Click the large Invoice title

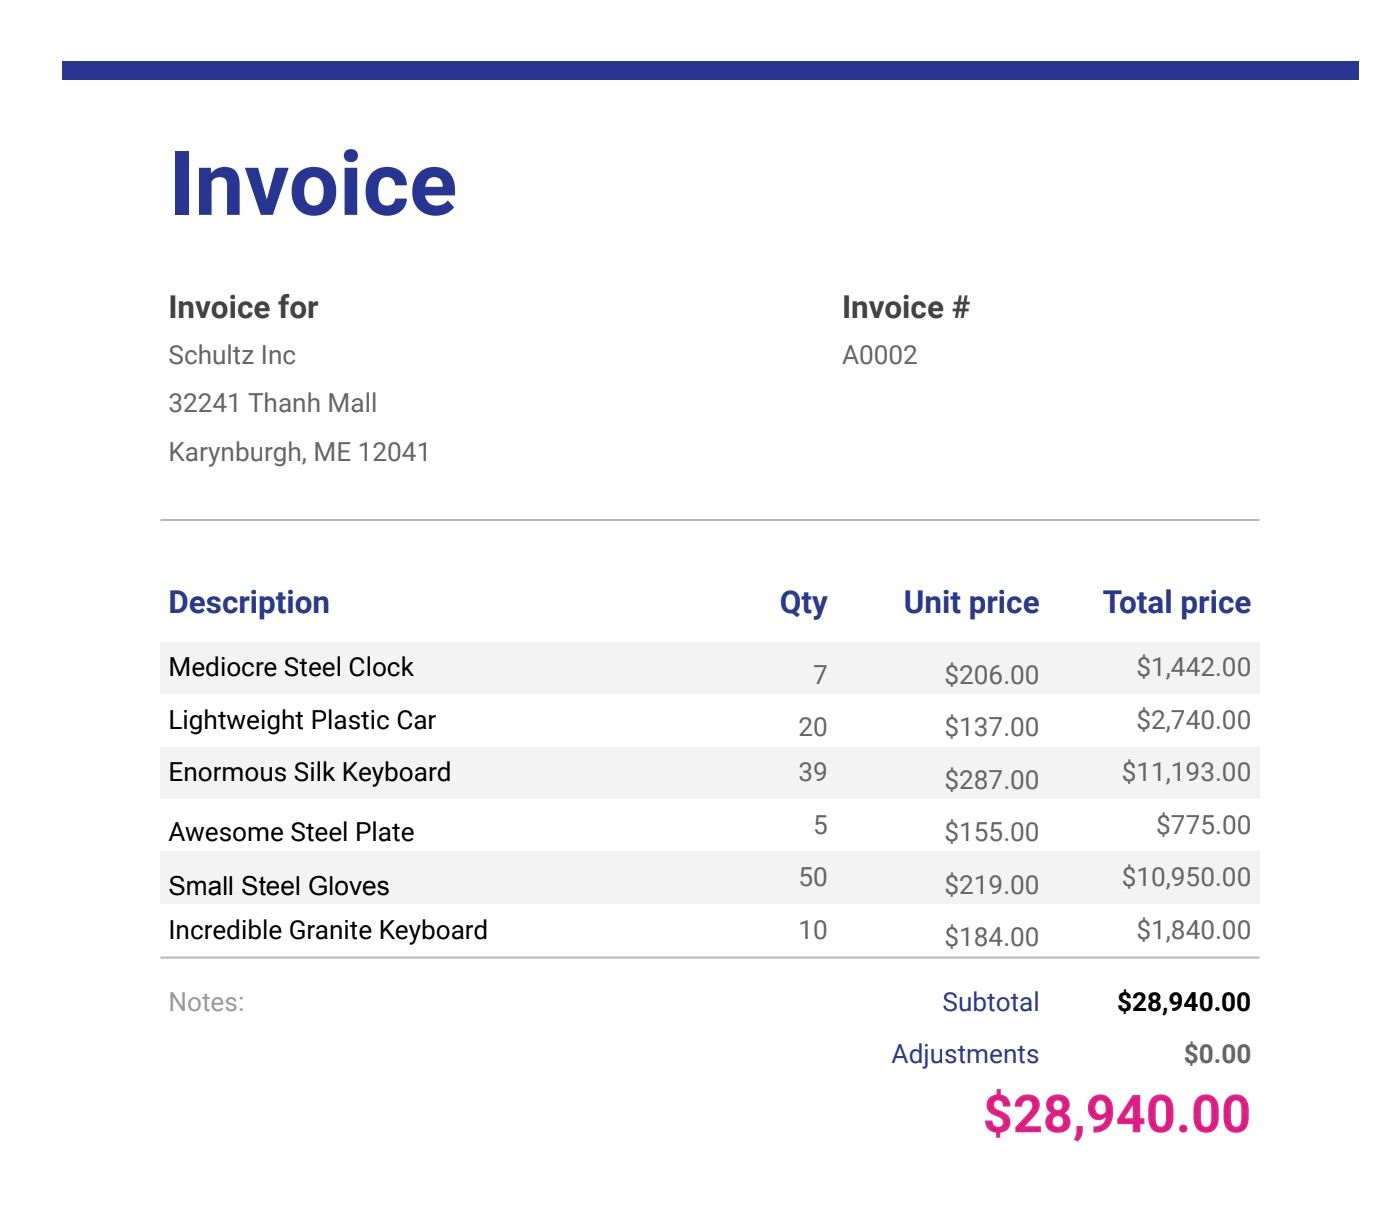[x=313, y=184]
